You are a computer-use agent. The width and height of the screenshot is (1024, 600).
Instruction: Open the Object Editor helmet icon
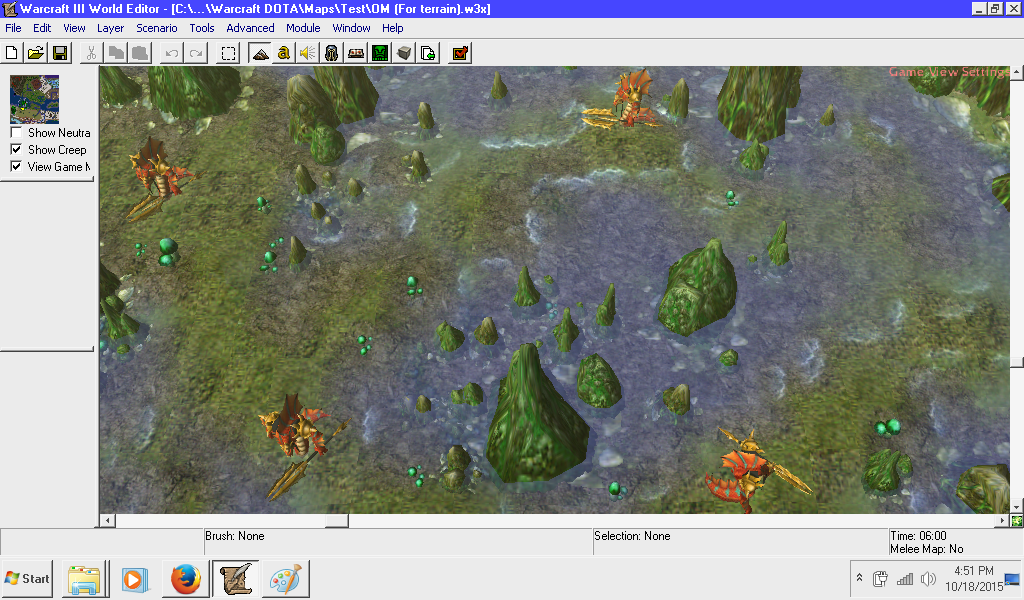332,53
